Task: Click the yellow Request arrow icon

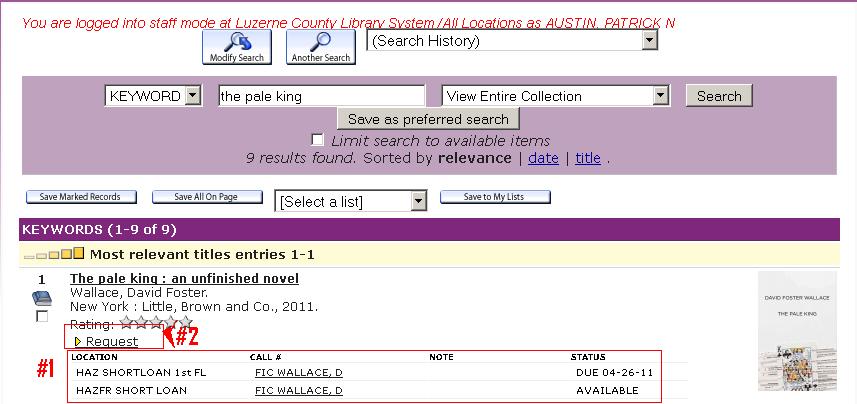Action: (x=78, y=342)
